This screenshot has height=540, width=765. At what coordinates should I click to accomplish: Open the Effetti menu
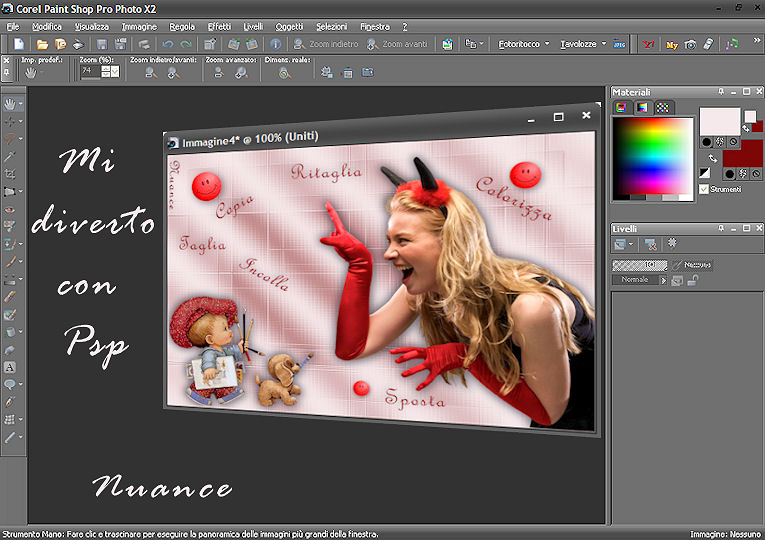219,26
